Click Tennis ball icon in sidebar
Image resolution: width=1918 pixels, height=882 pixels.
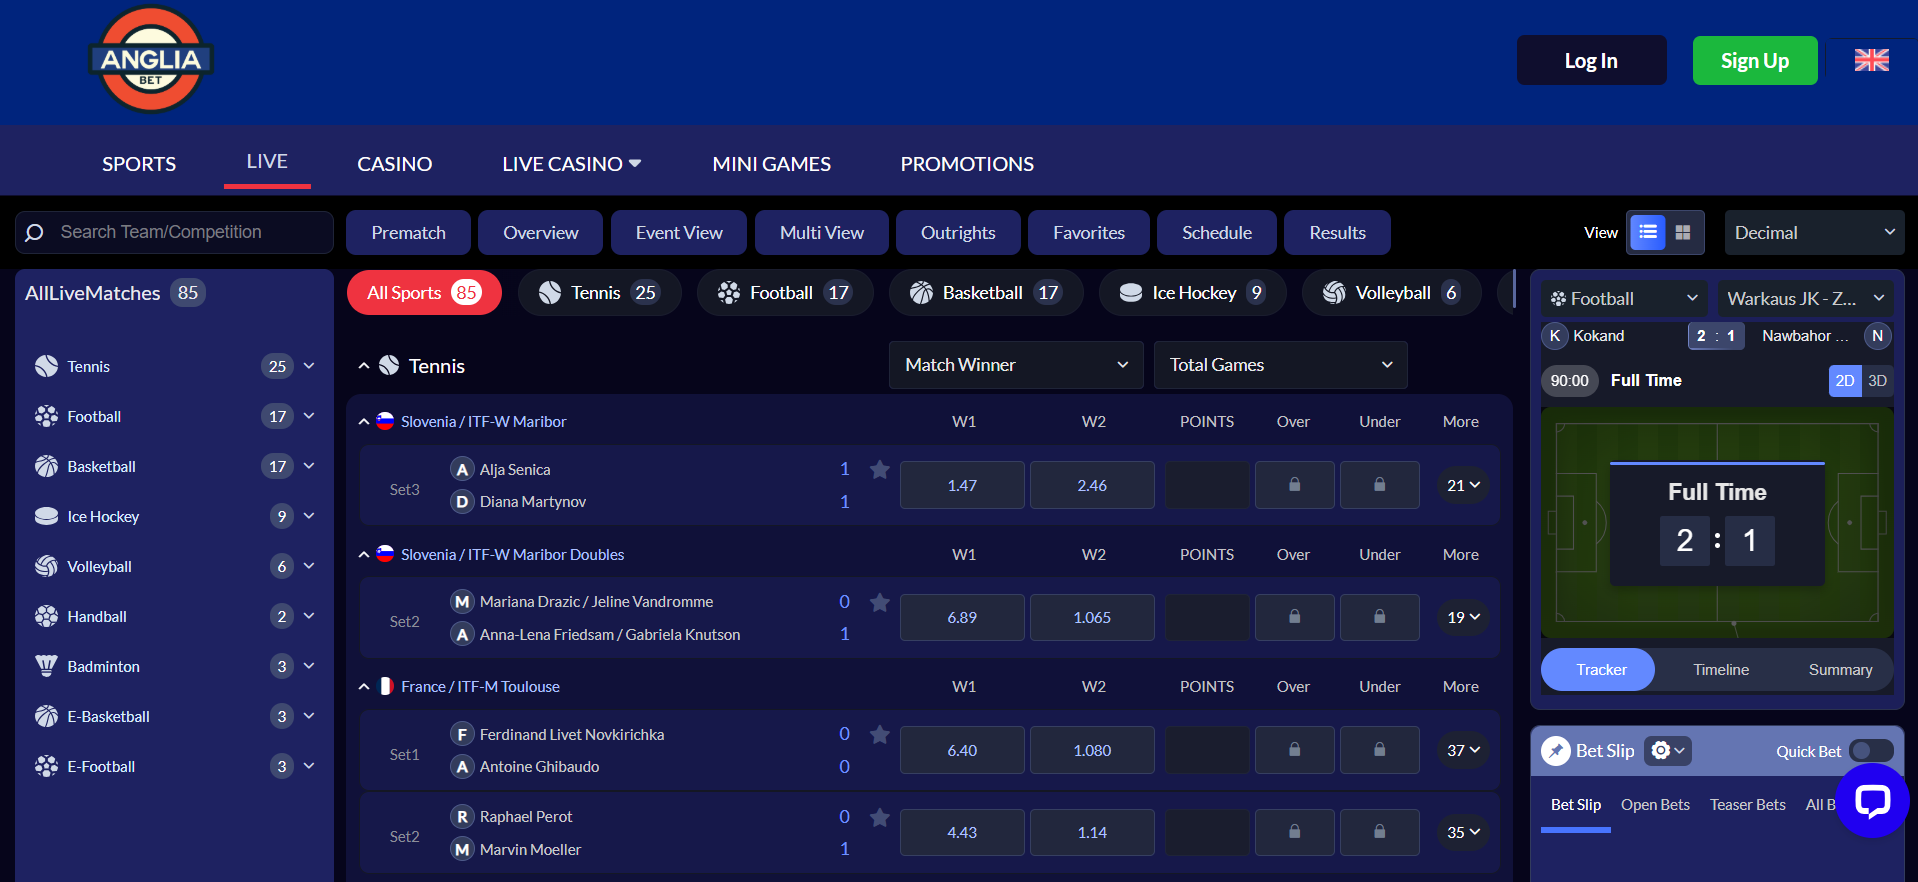(x=46, y=366)
